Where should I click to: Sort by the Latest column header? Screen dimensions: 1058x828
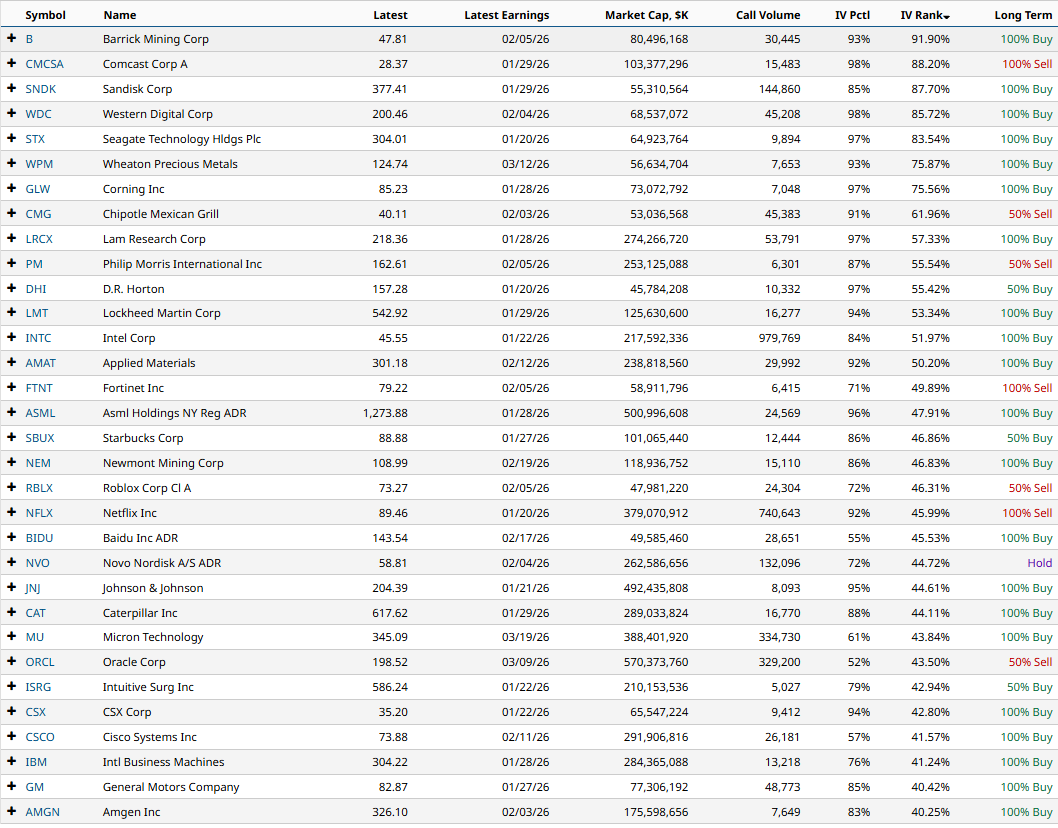(x=390, y=15)
